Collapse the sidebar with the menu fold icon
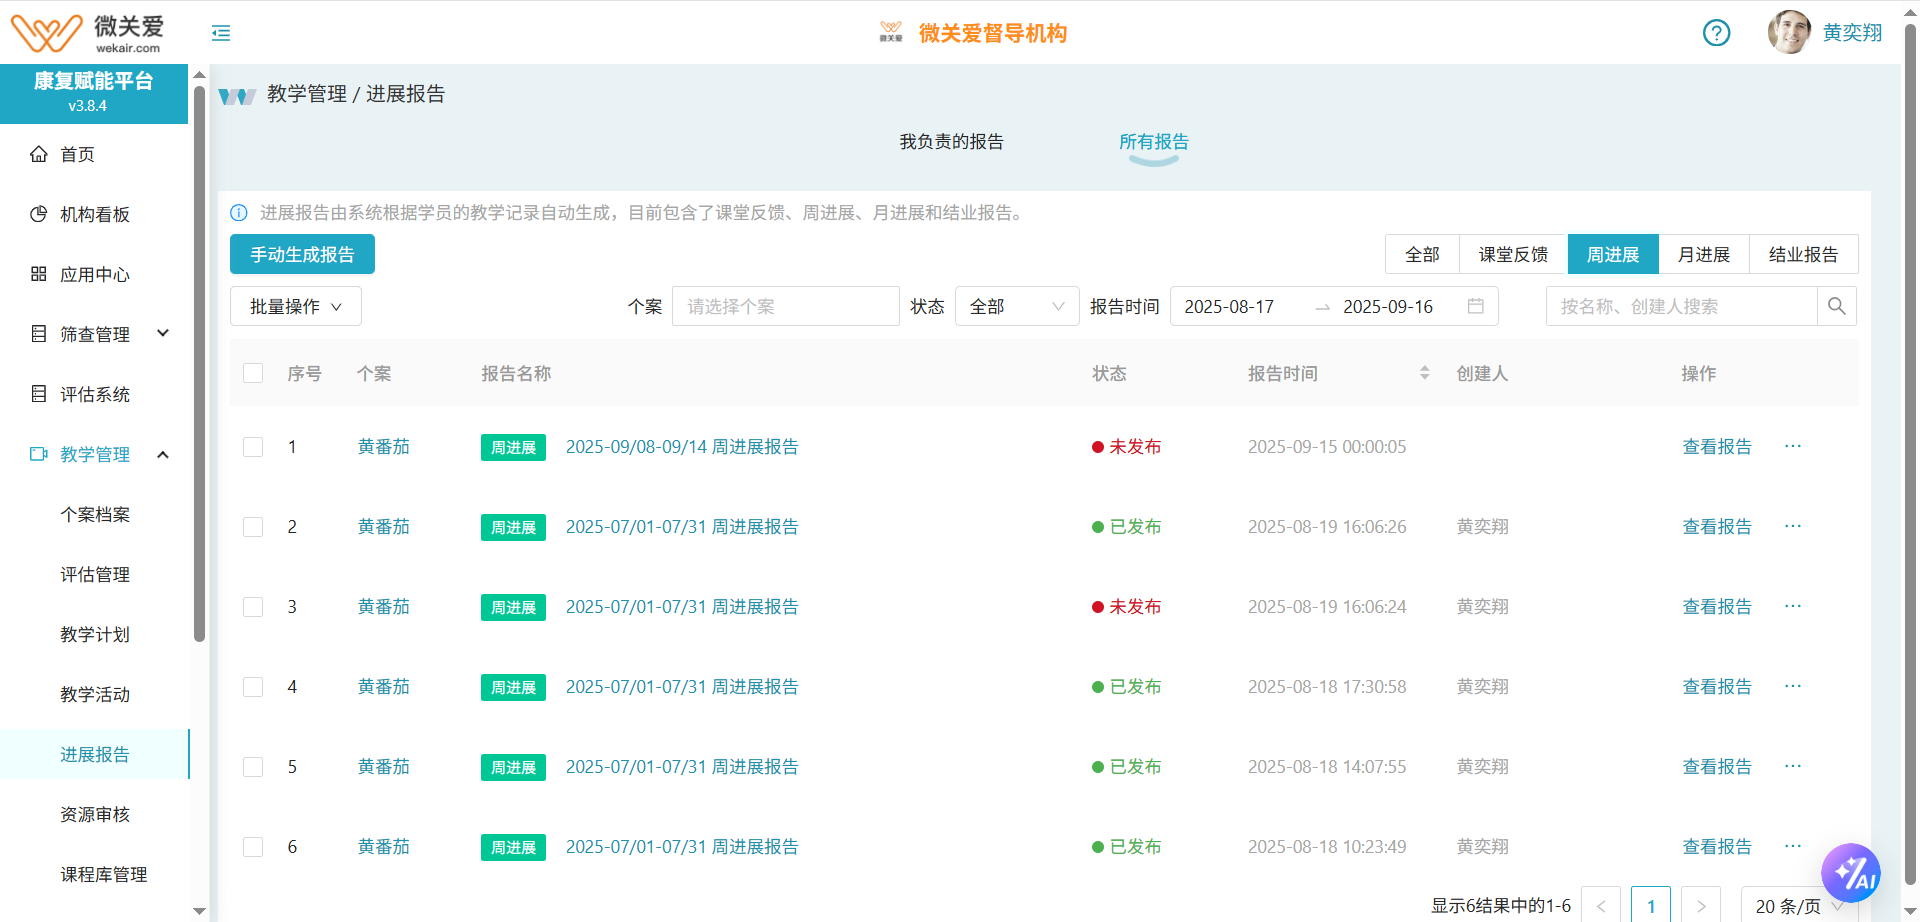The width and height of the screenshot is (1920, 922). click(x=221, y=33)
